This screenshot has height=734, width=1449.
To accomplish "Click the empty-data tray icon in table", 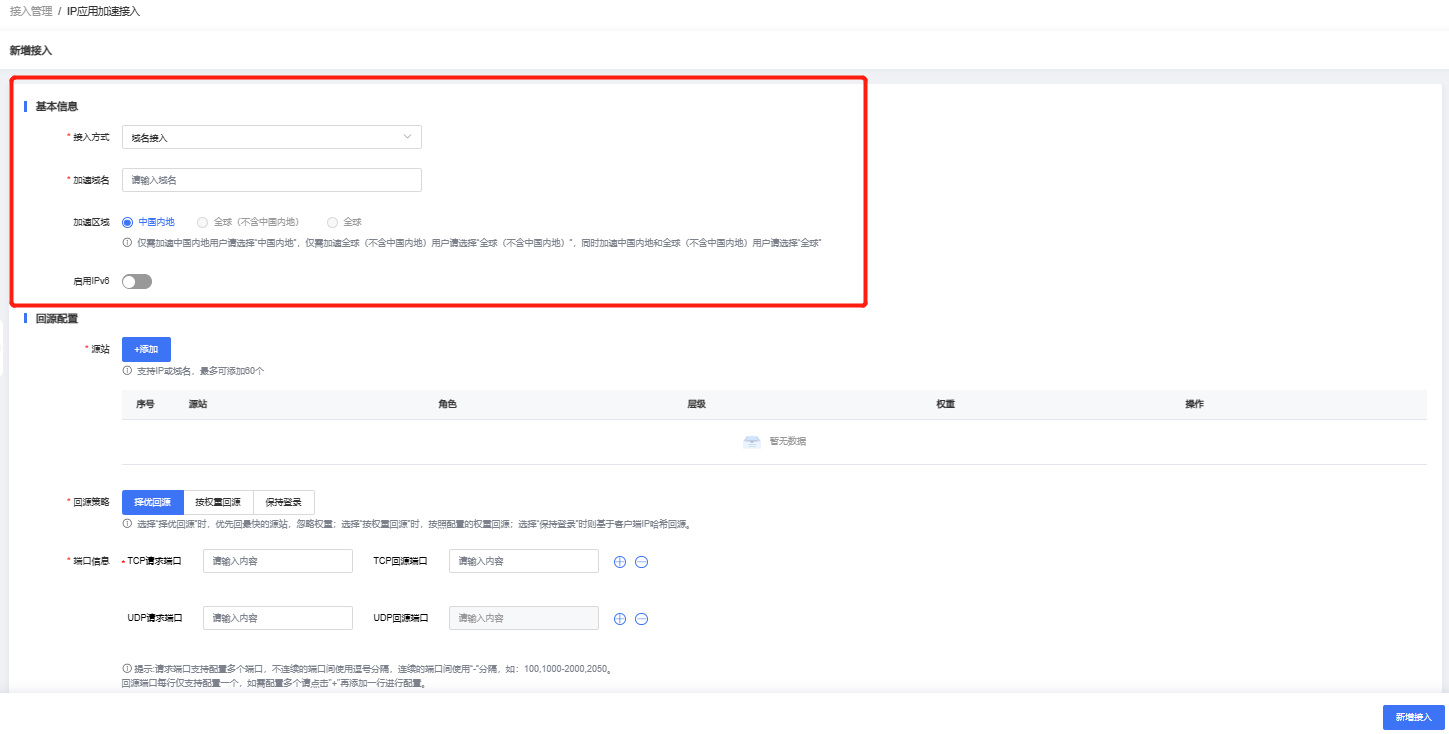I will pyautogui.click(x=752, y=441).
